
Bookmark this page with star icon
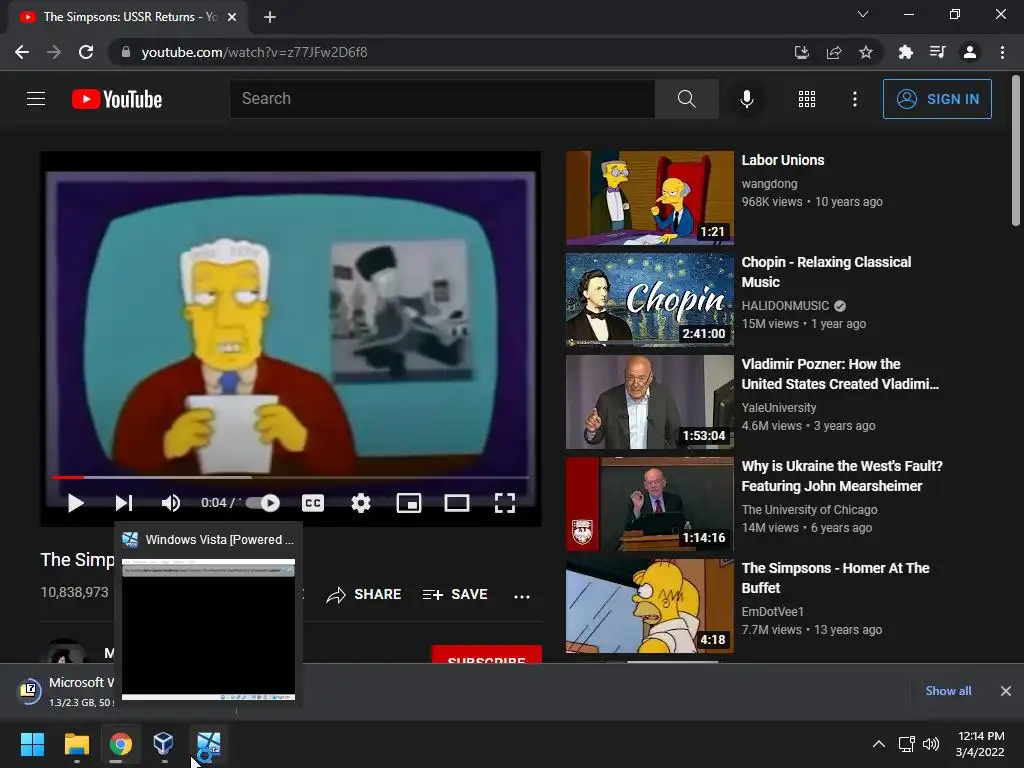coord(865,52)
